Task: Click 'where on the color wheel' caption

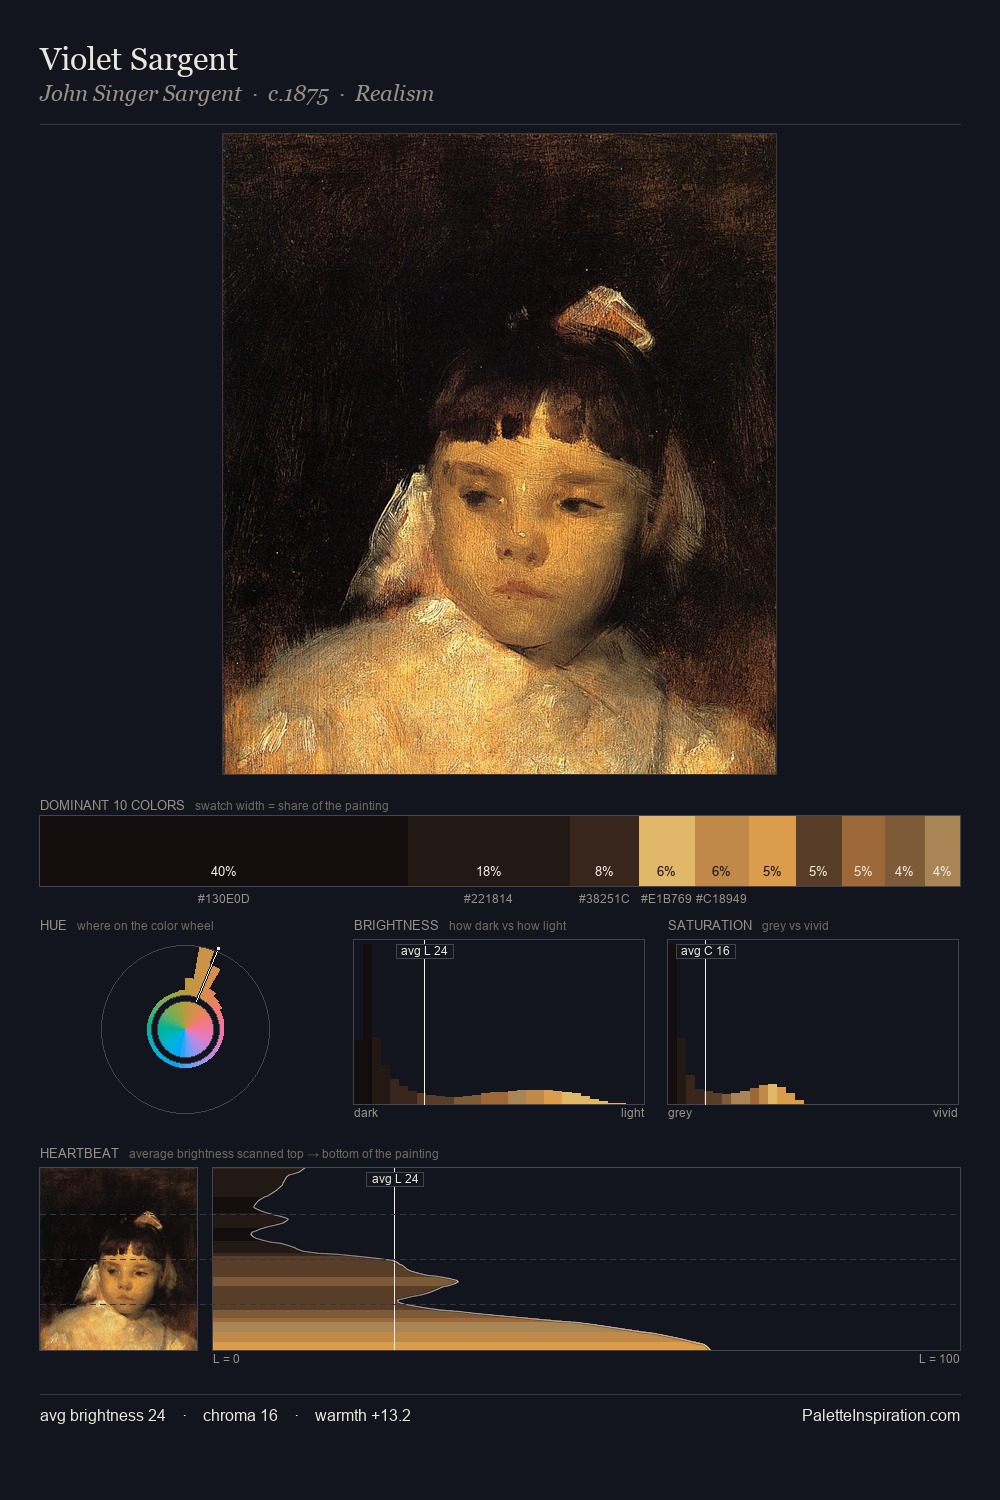Action: [x=145, y=926]
